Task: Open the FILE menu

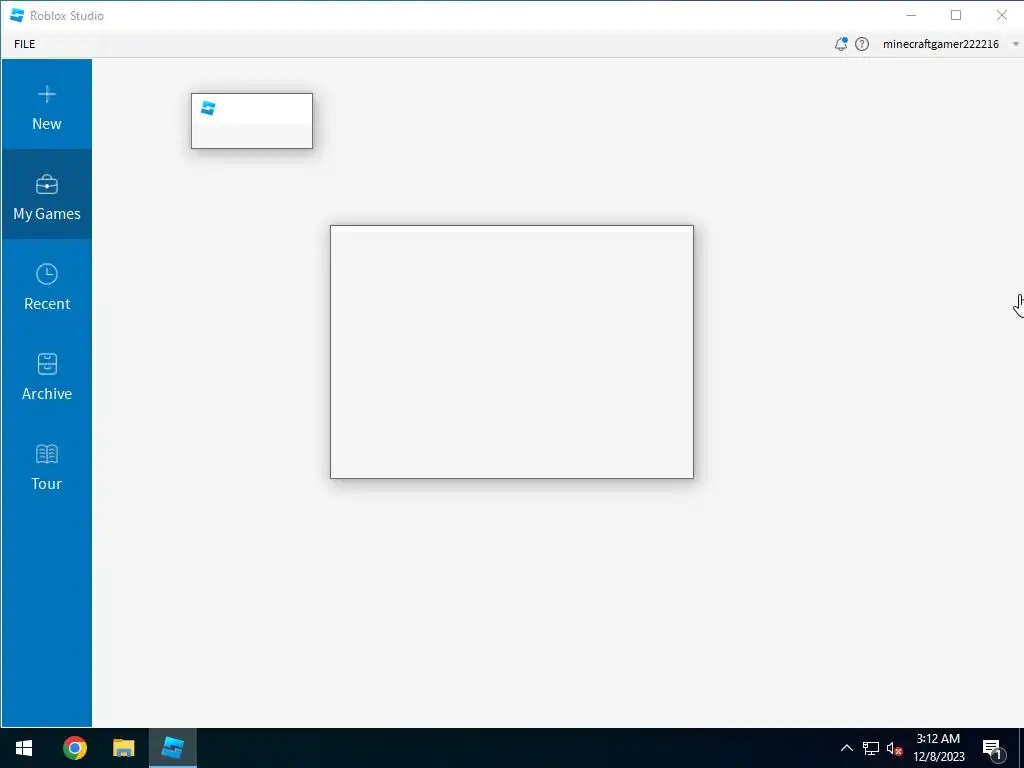Action: point(25,44)
